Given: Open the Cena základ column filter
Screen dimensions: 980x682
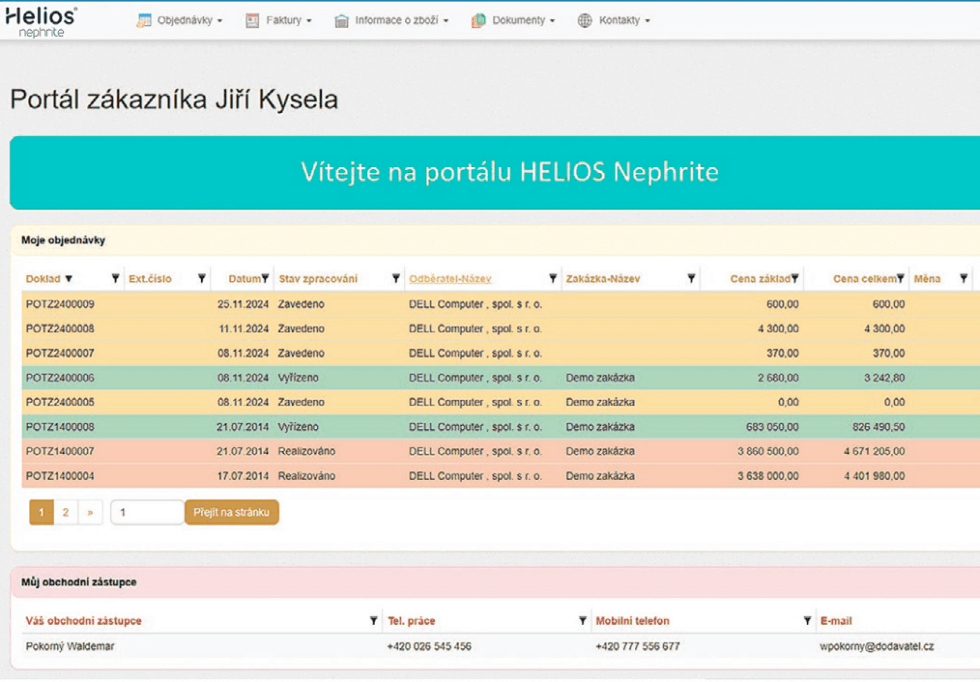Looking at the screenshot, I should [x=795, y=278].
